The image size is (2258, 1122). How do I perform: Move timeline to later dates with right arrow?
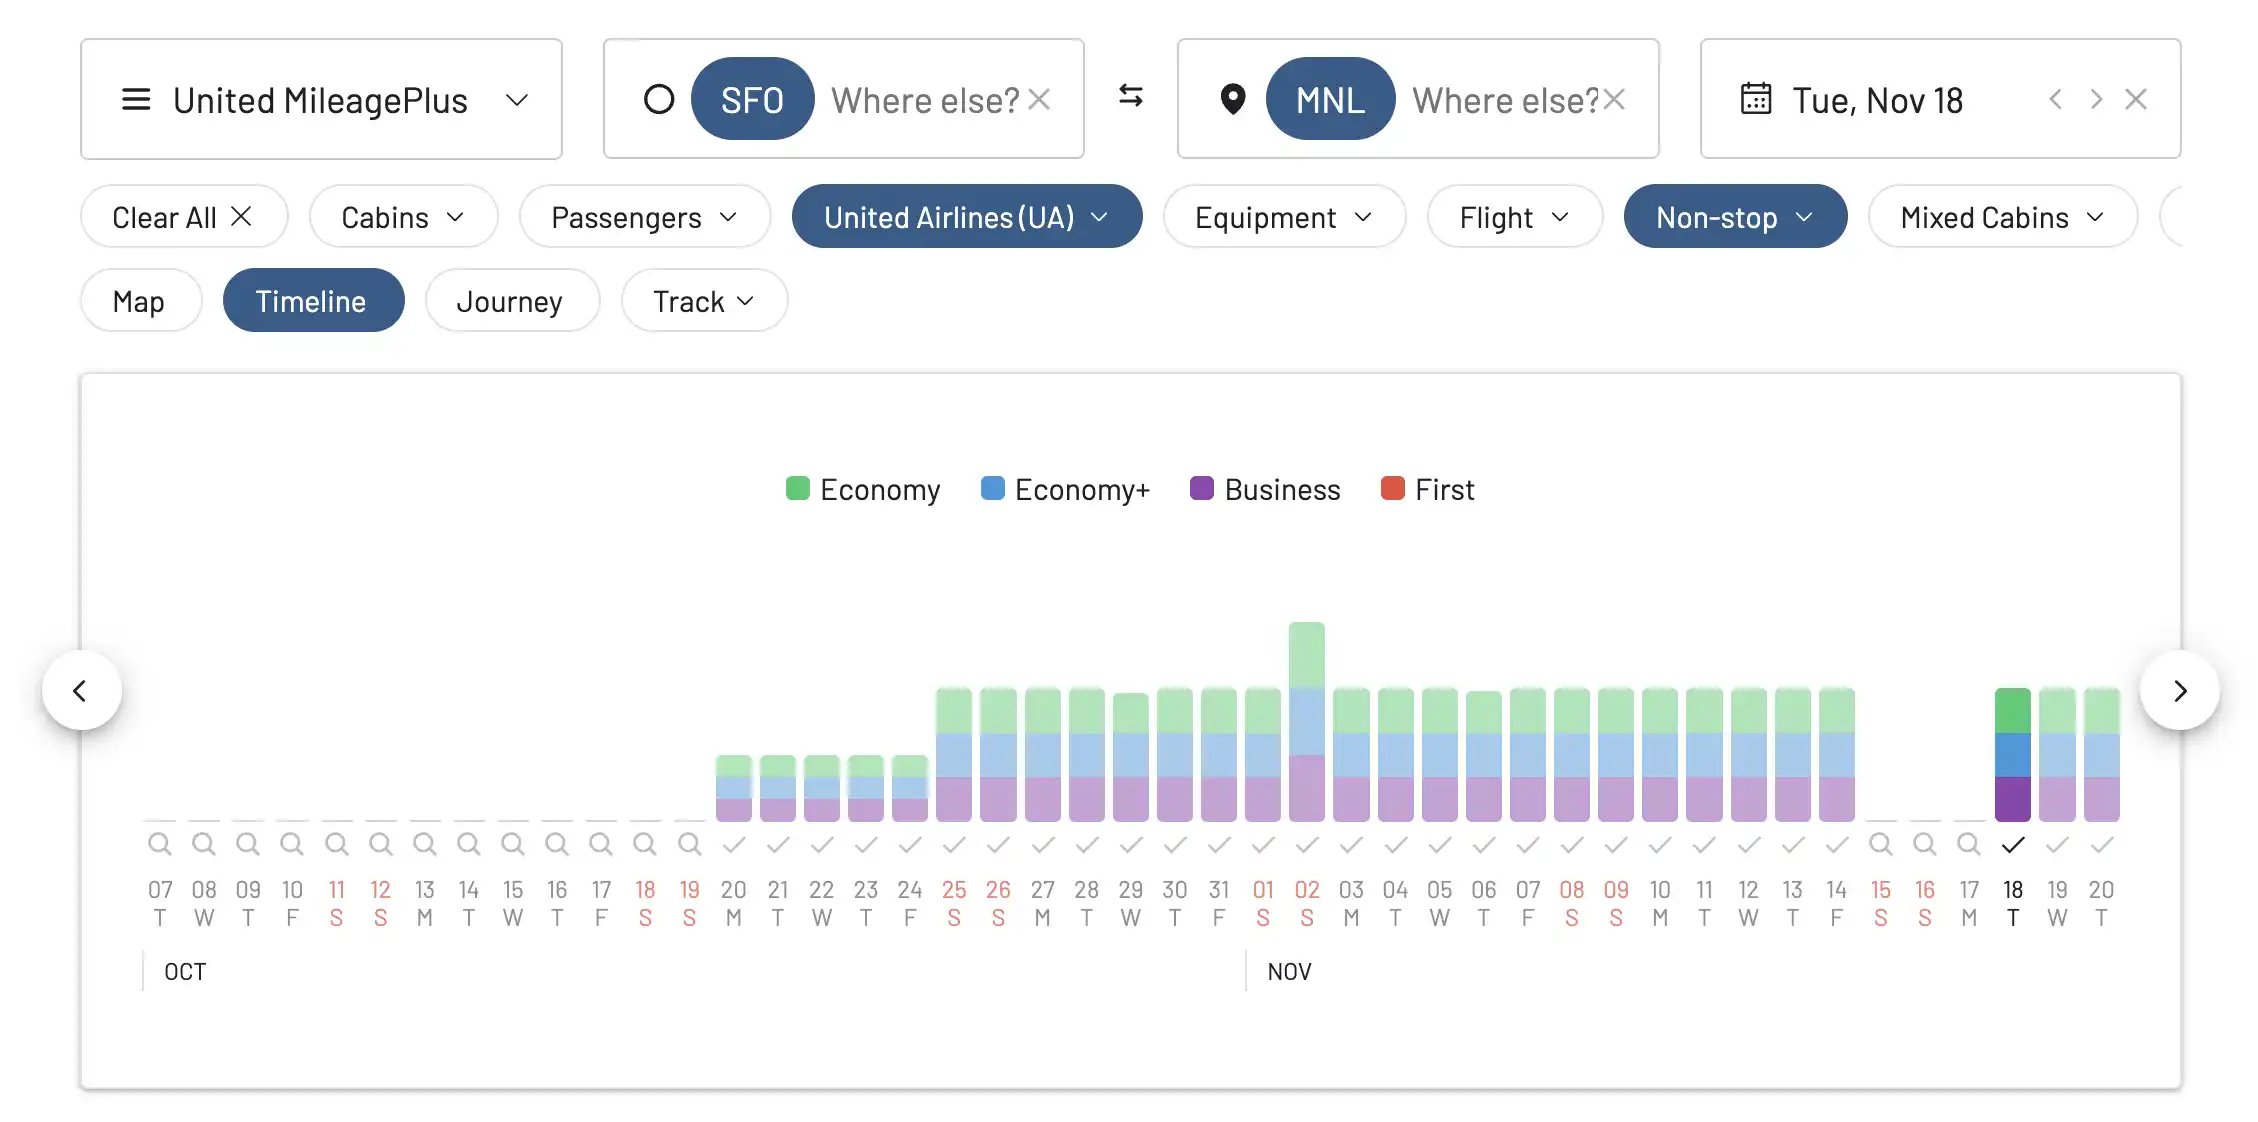2180,690
